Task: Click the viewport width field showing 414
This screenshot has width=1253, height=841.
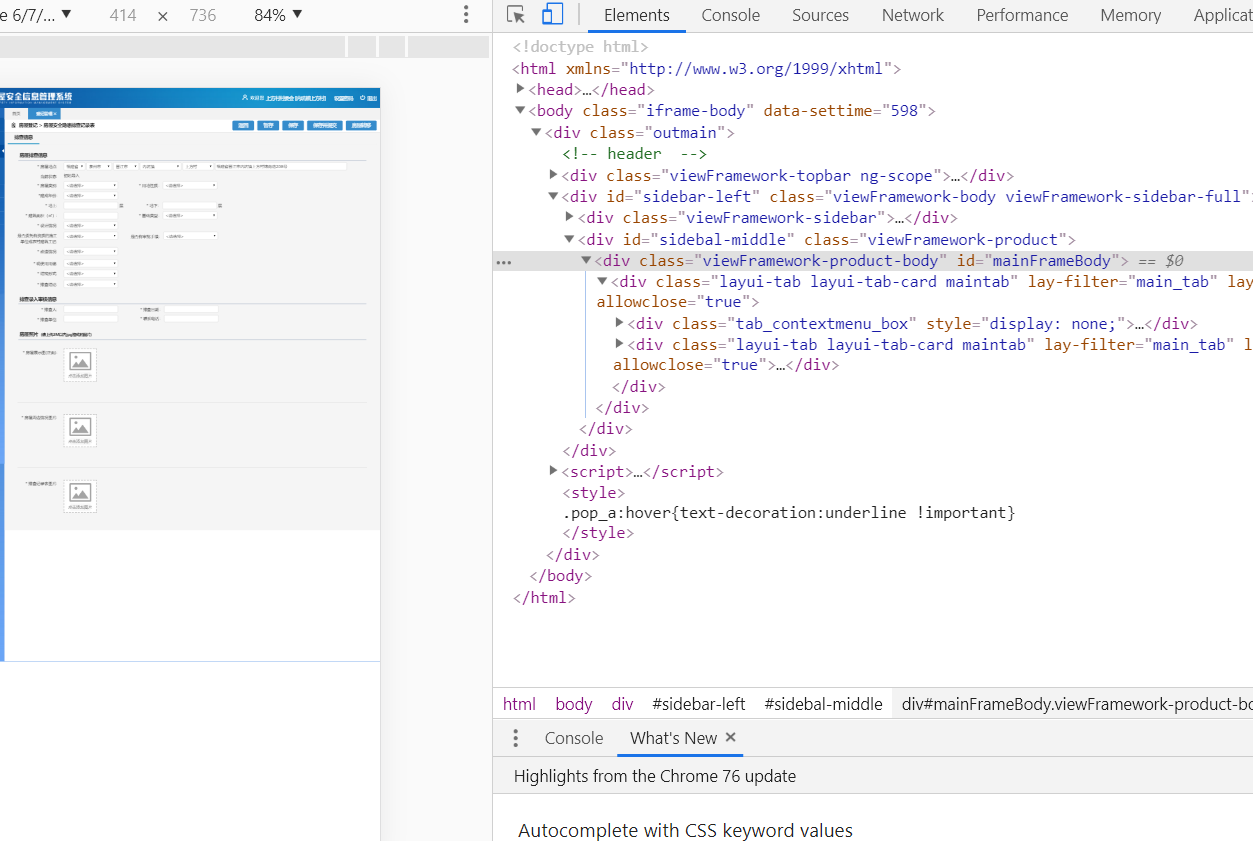Action: 123,15
